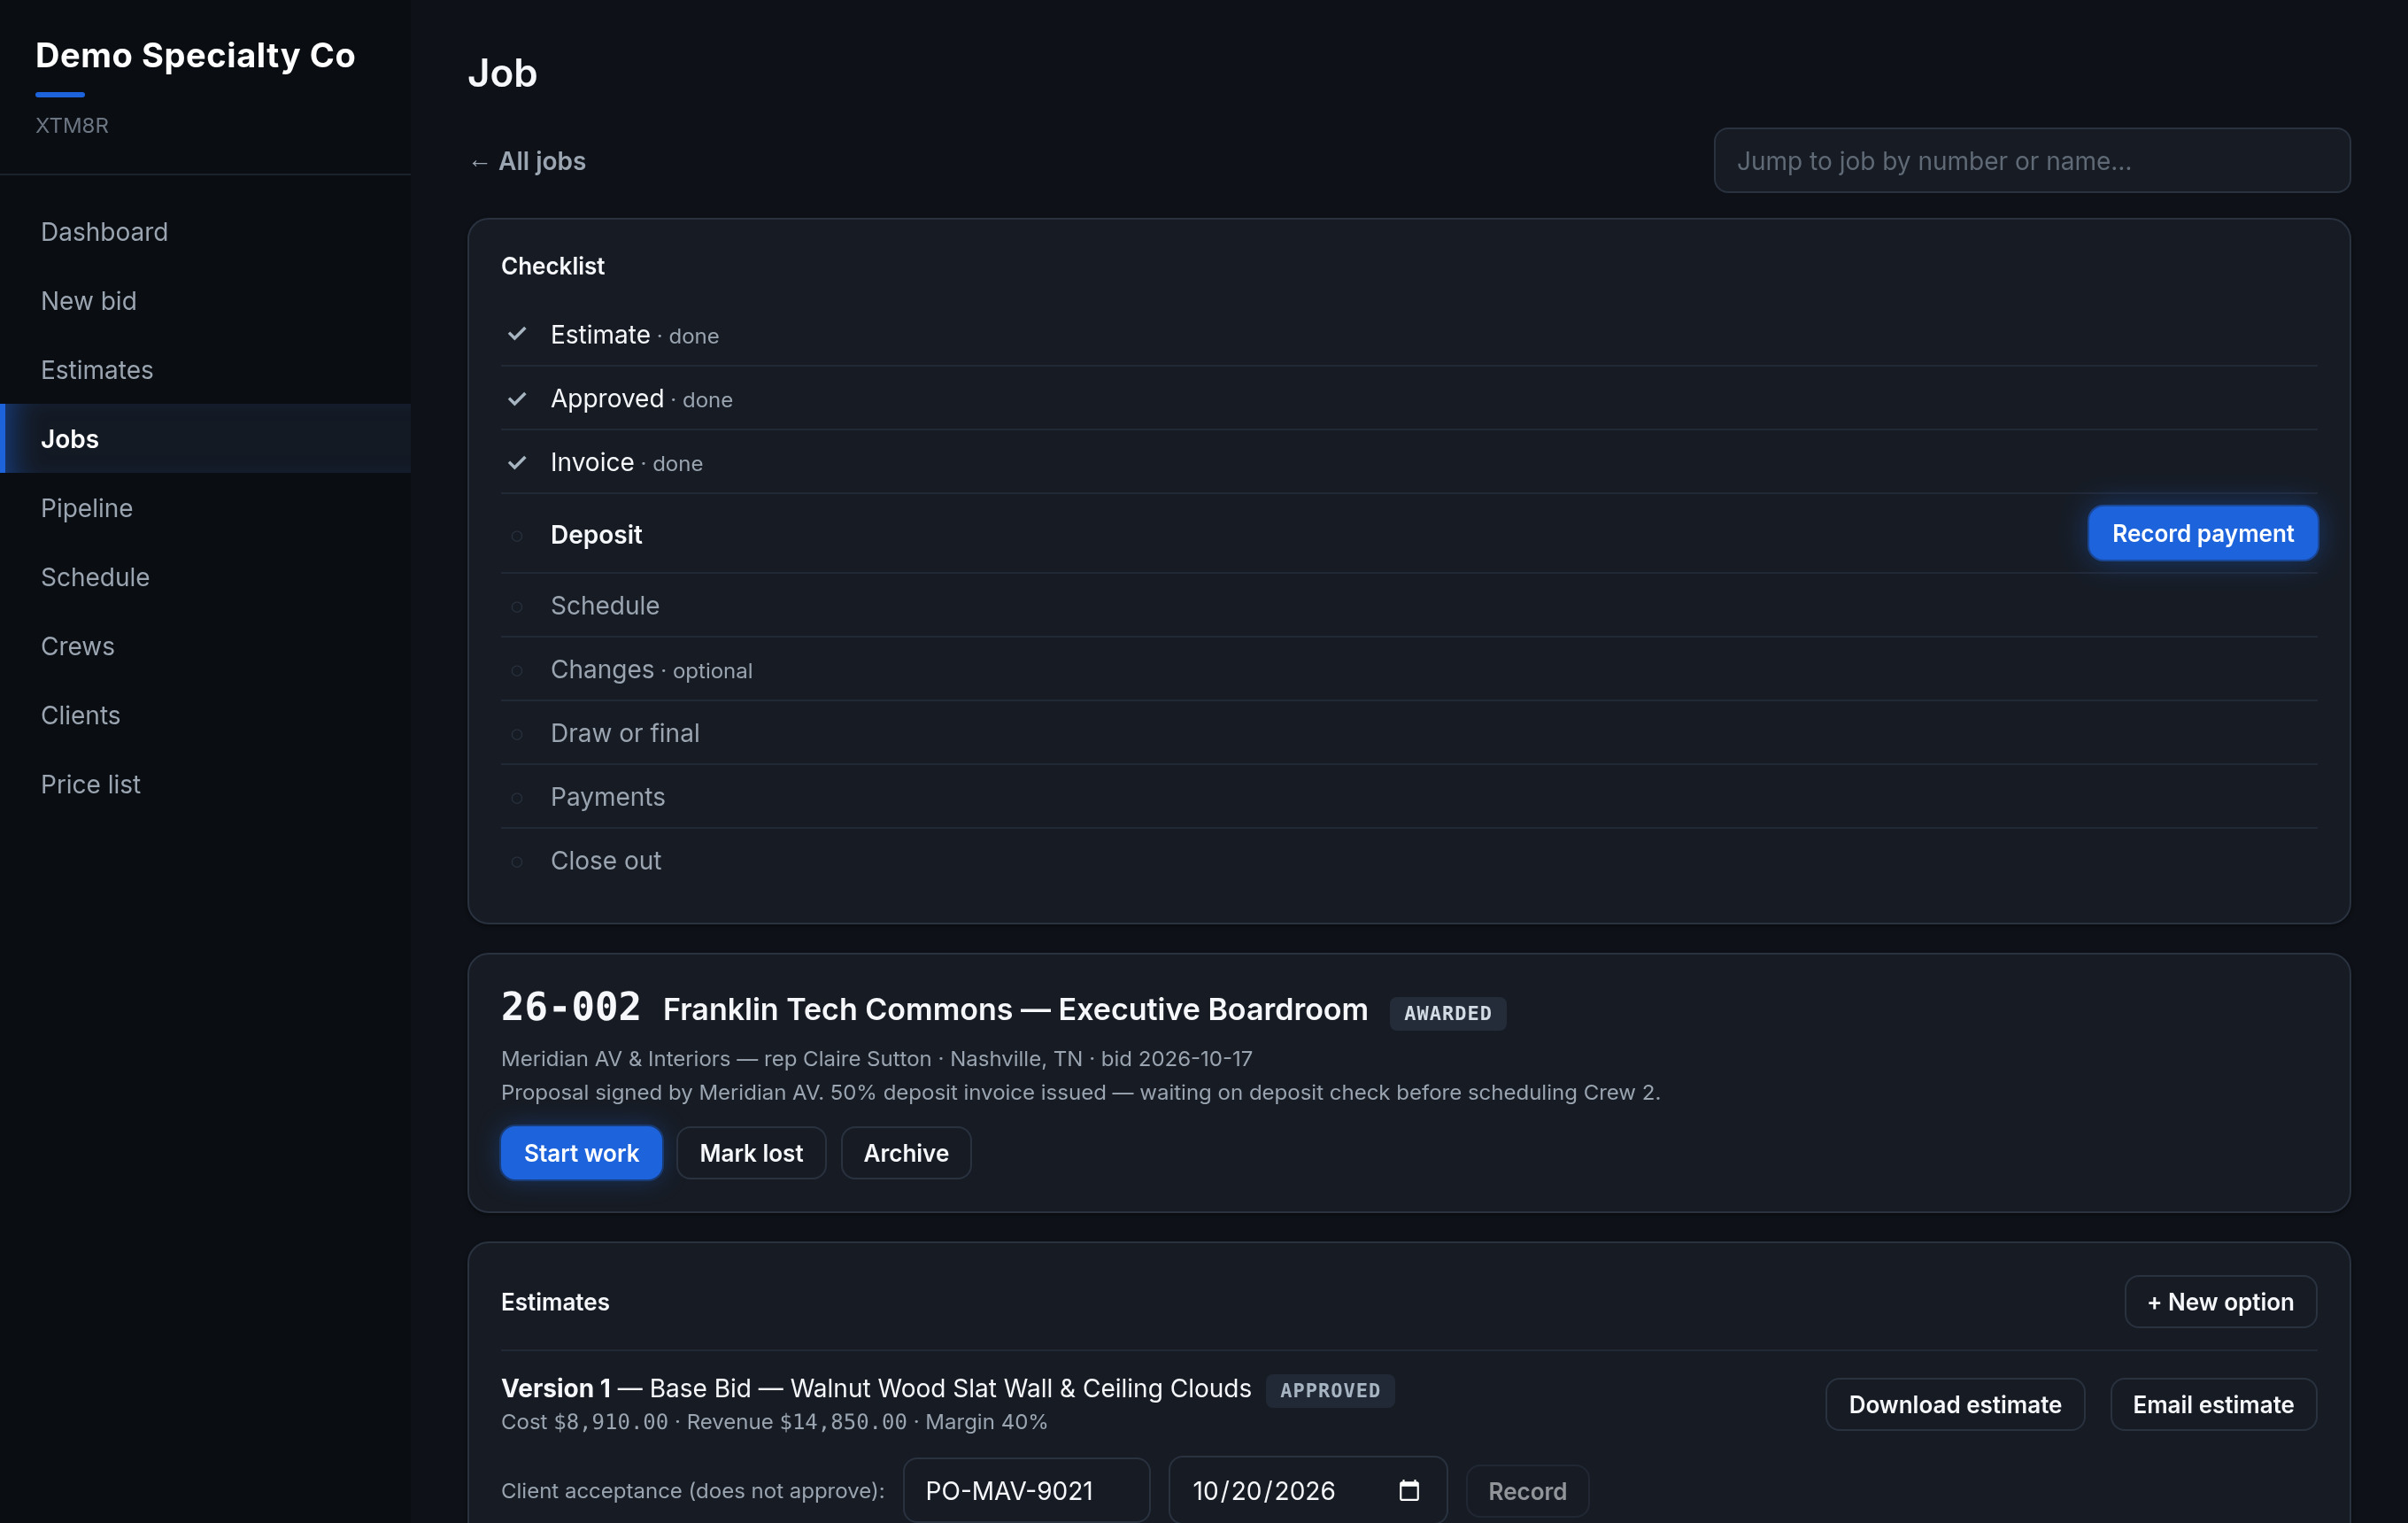Download the Version 1 estimate
Screen dimensions: 2408x1523
(1954, 1404)
